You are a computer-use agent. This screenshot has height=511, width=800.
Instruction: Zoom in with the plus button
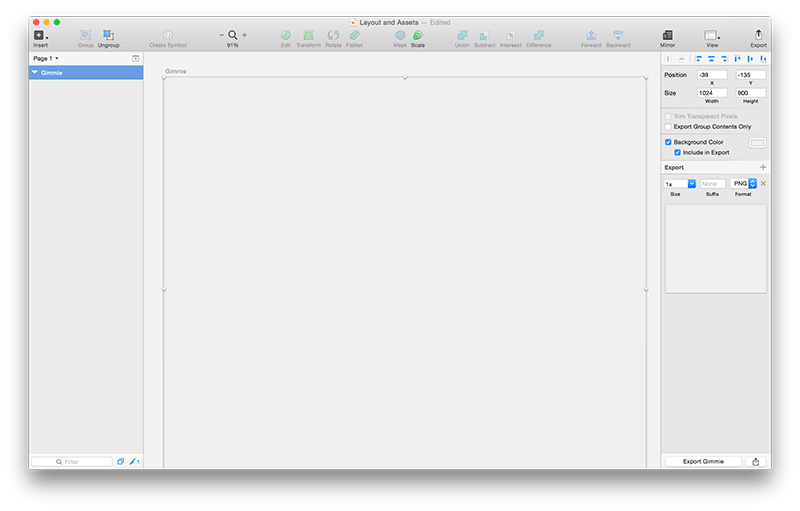point(245,35)
